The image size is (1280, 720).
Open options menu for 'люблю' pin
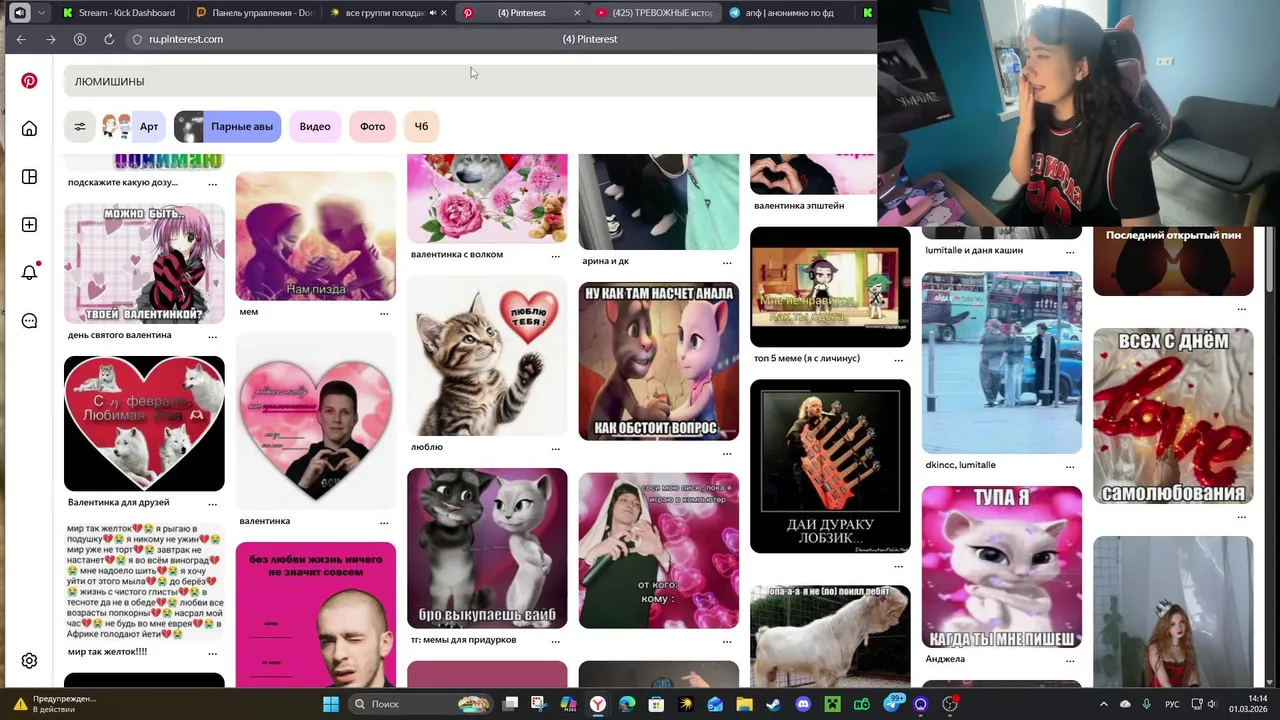pos(555,448)
